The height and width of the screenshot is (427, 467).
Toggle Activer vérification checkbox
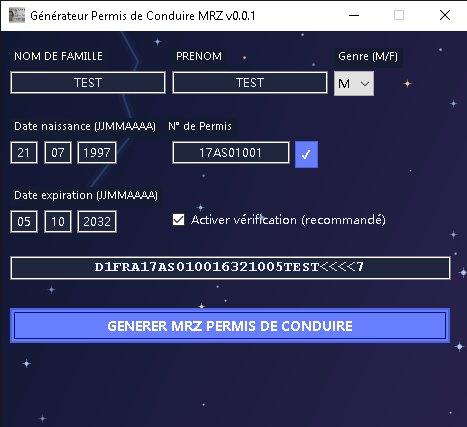tap(178, 220)
